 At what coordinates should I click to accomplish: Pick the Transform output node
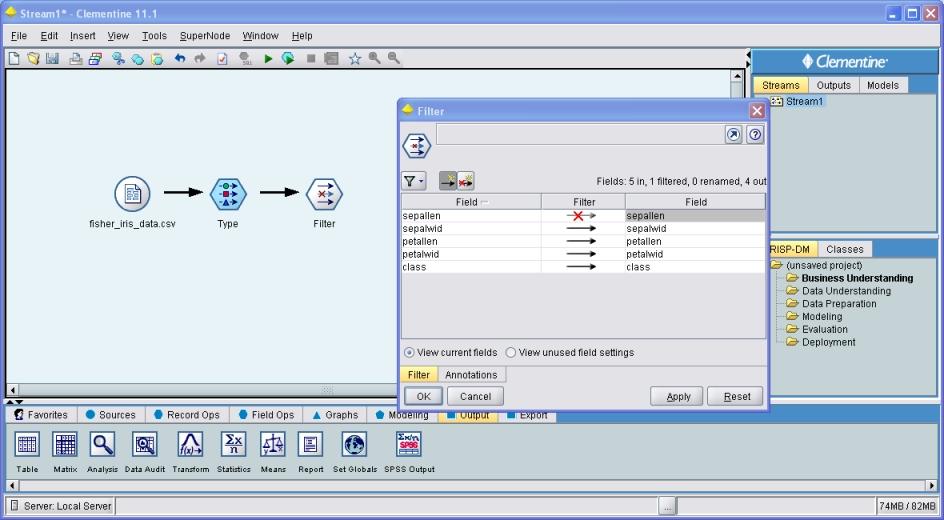pyautogui.click(x=190, y=445)
